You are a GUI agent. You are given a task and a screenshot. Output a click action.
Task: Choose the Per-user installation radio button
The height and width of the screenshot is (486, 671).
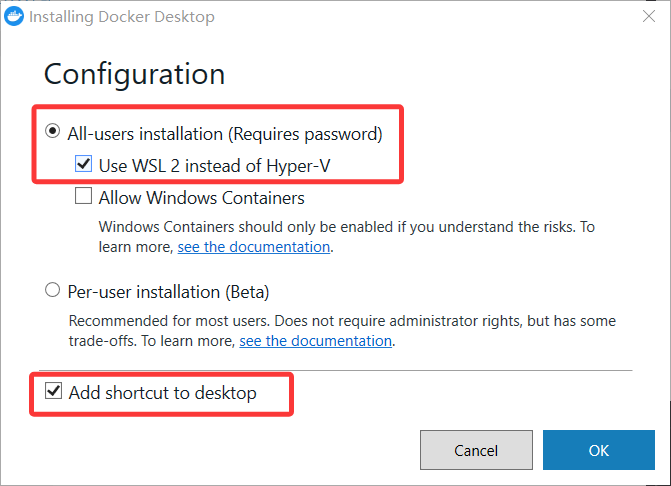(x=52, y=290)
